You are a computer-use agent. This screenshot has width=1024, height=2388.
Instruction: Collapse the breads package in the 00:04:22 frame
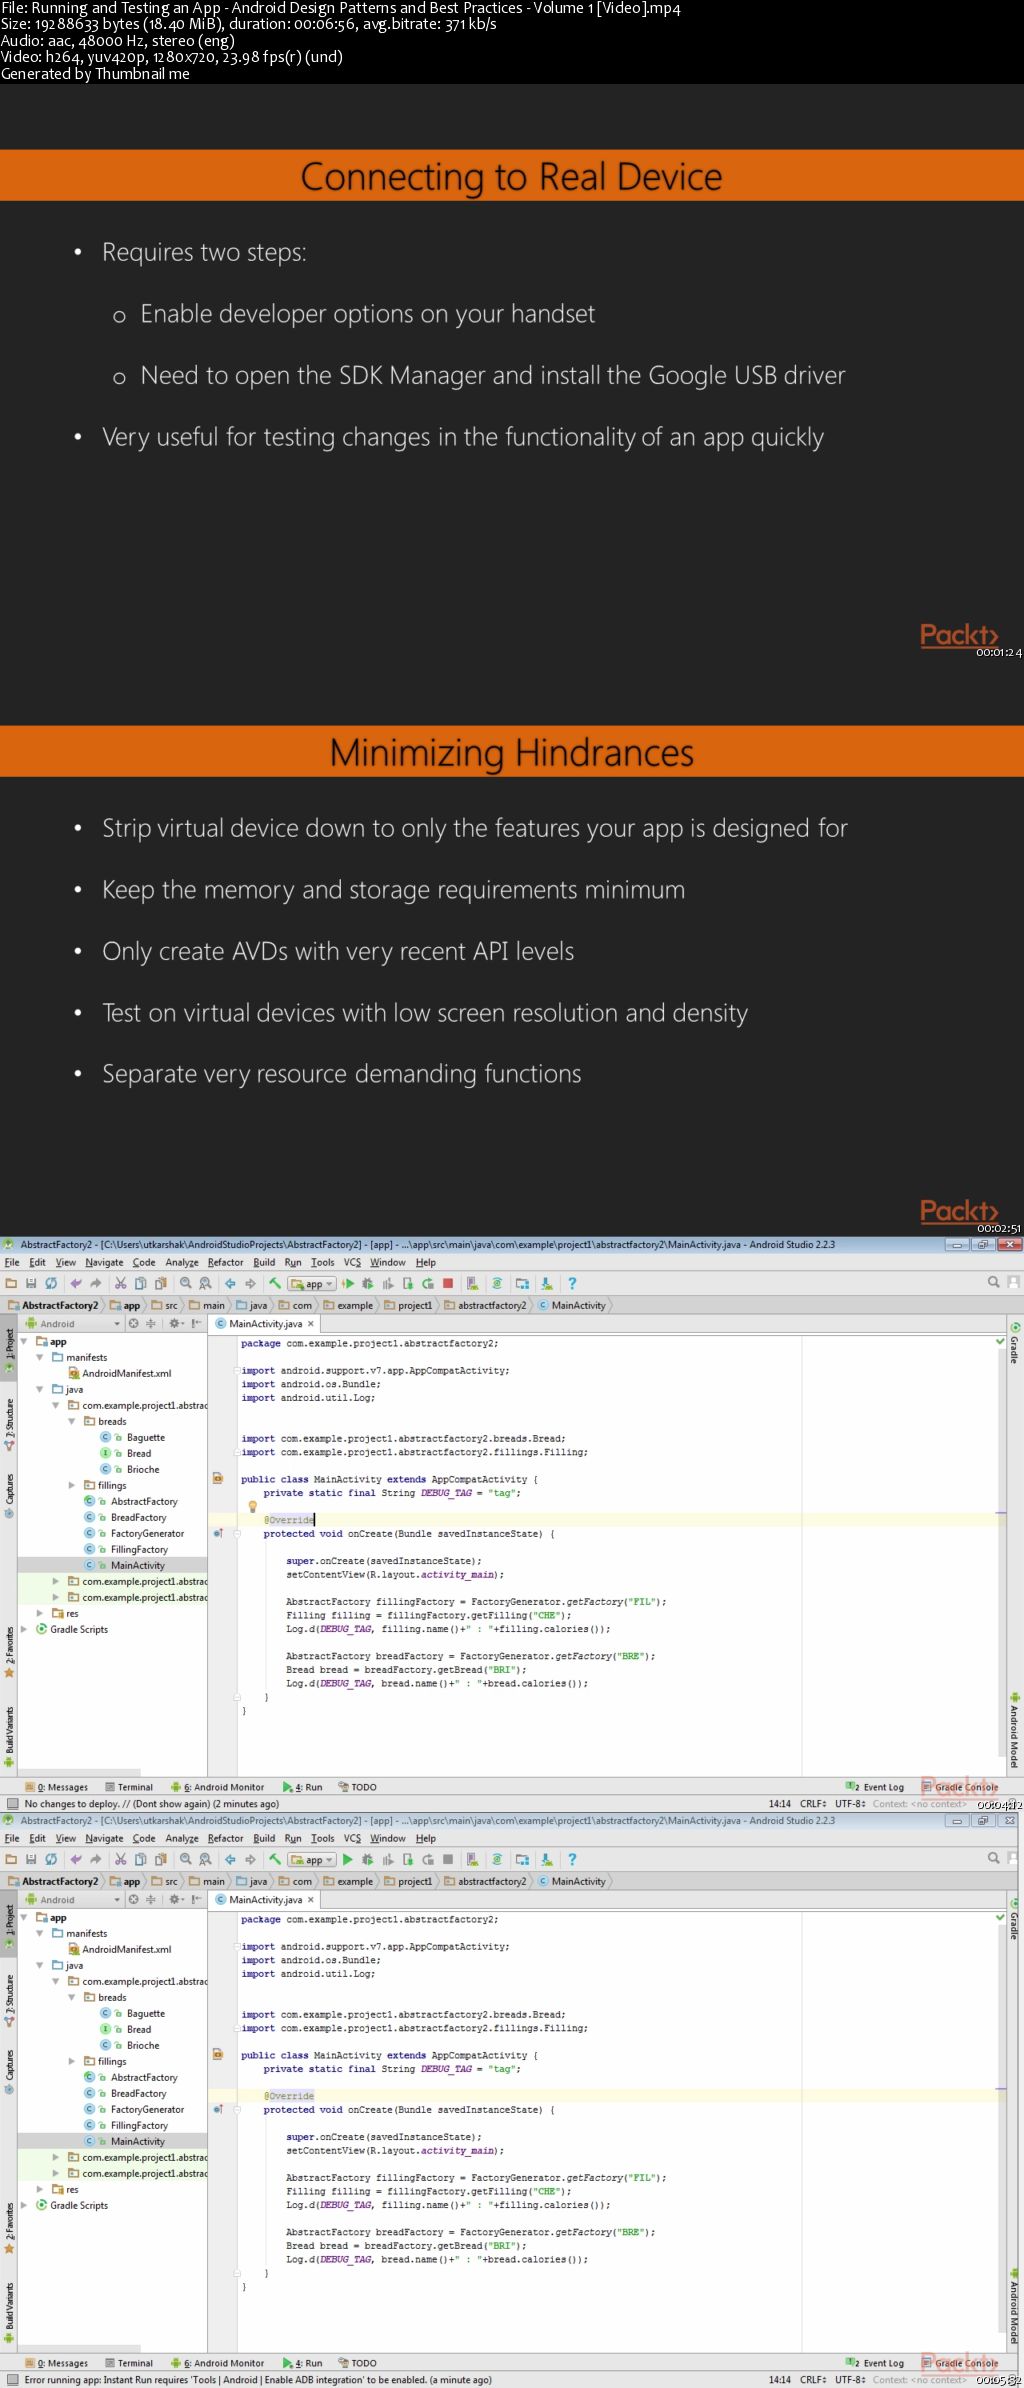click(72, 1421)
